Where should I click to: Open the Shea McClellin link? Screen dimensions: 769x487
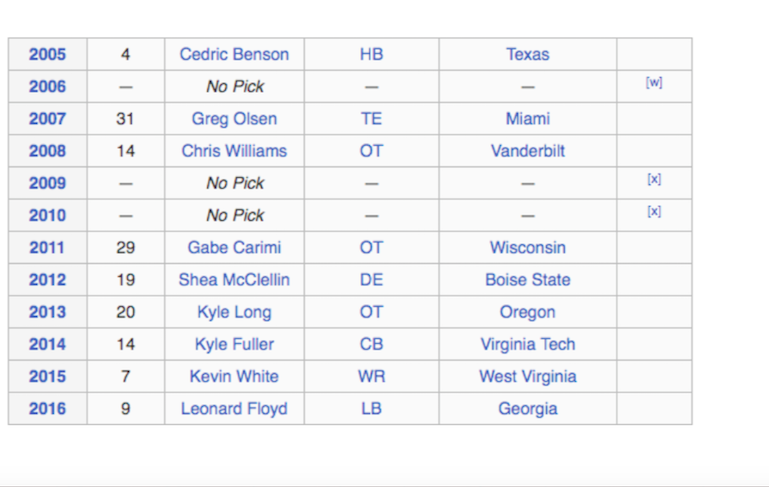[x=234, y=280]
